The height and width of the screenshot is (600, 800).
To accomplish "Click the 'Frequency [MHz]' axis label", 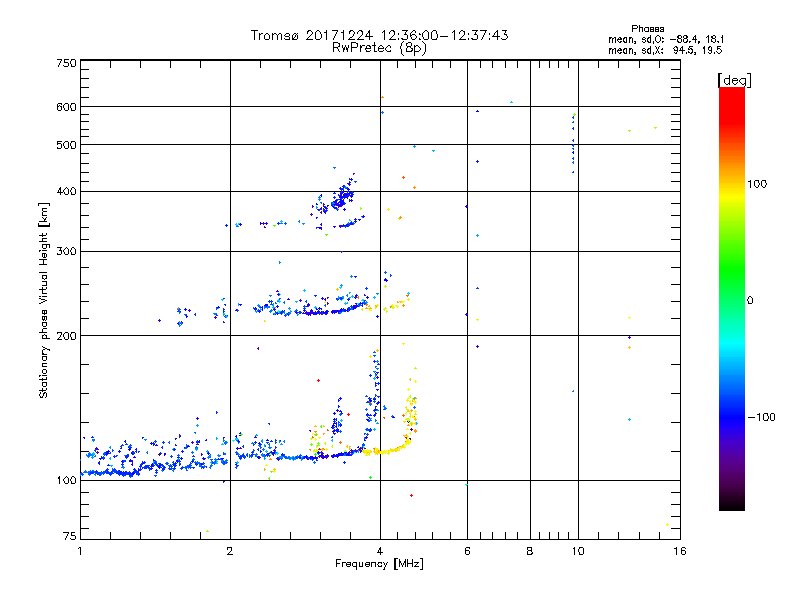I will click(x=379, y=564).
